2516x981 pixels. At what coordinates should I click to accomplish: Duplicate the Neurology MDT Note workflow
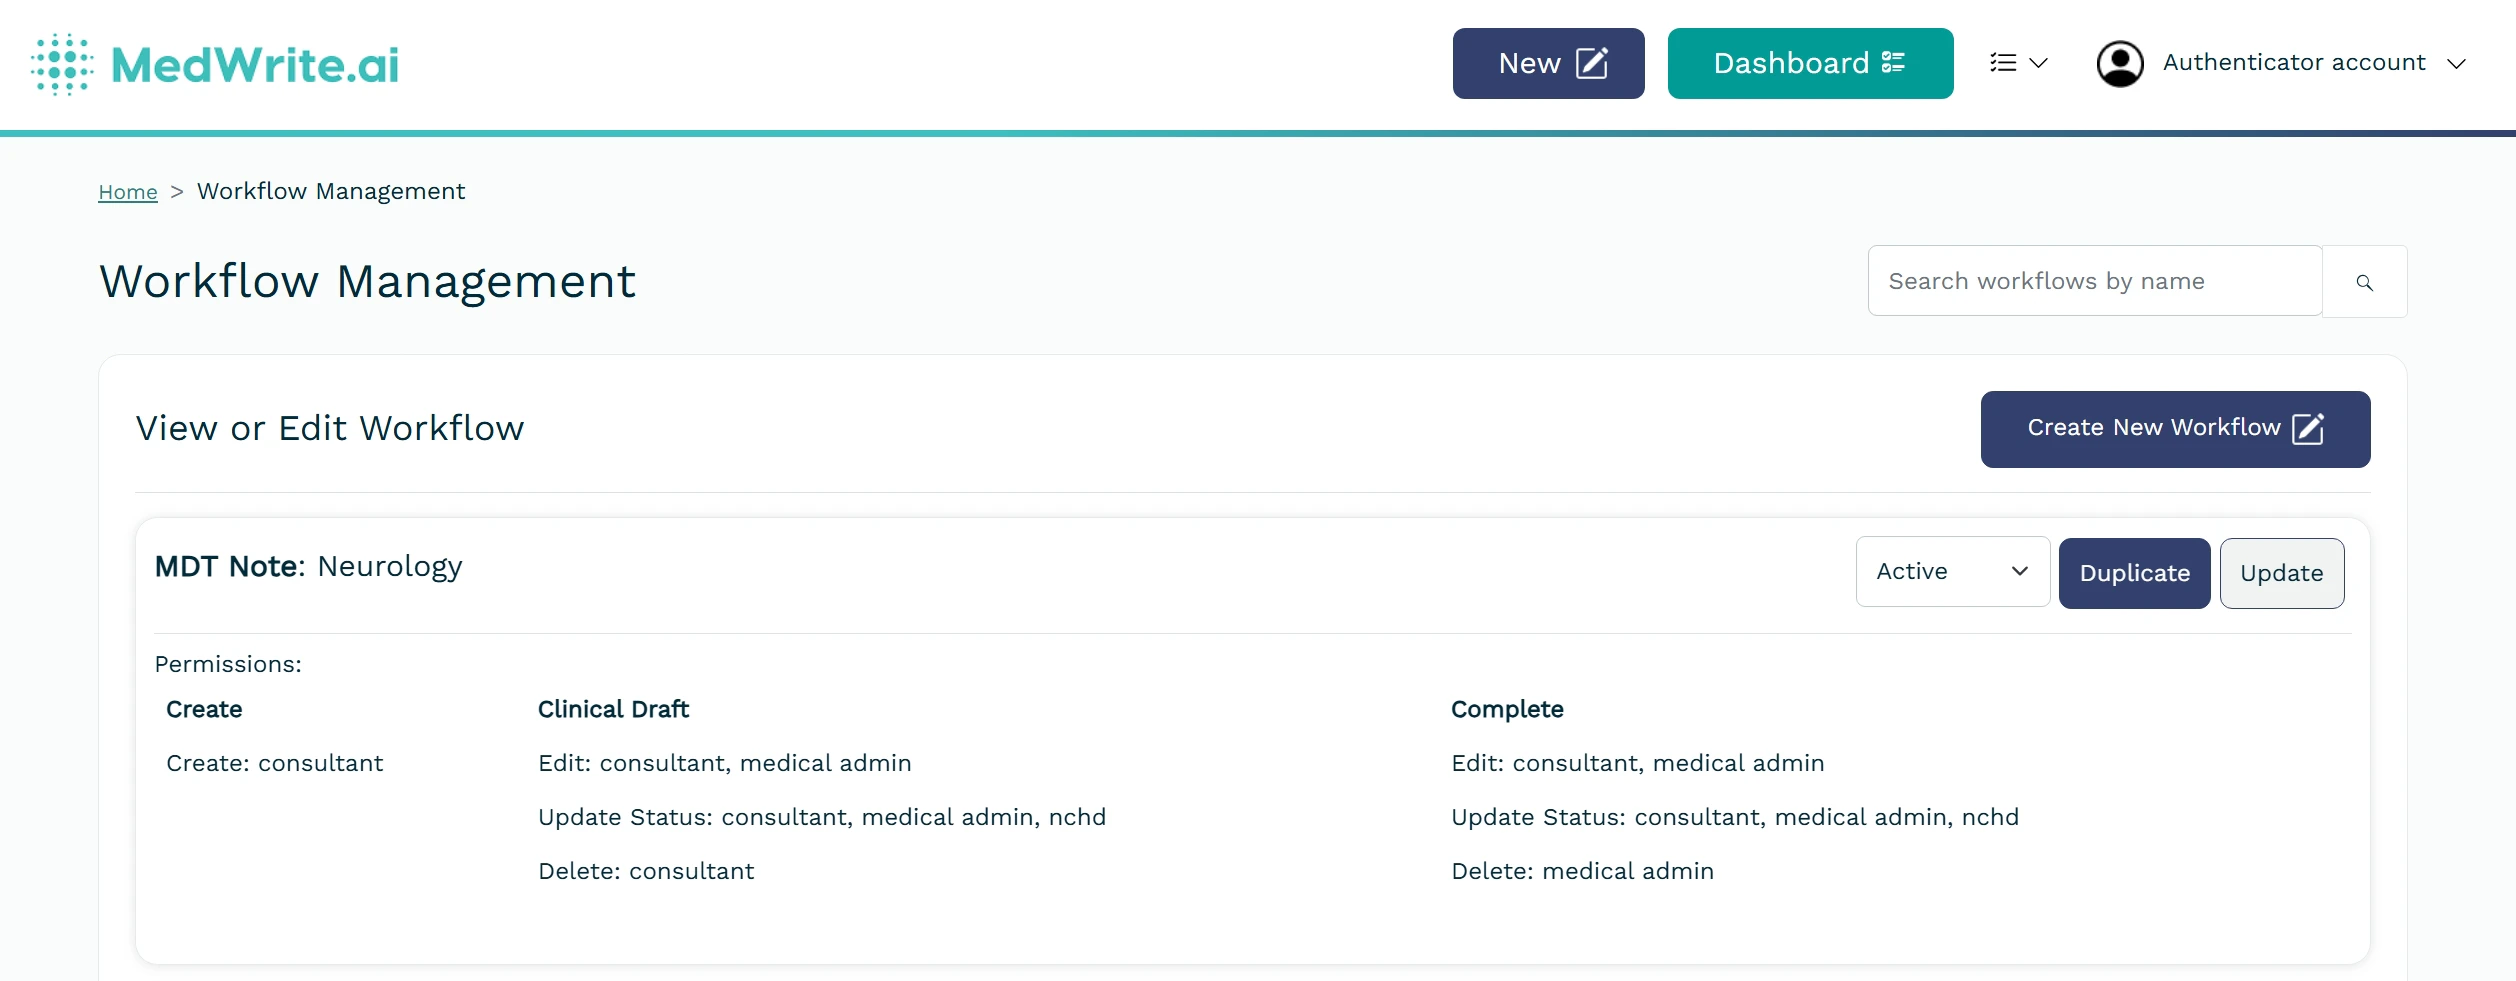coord(2134,572)
